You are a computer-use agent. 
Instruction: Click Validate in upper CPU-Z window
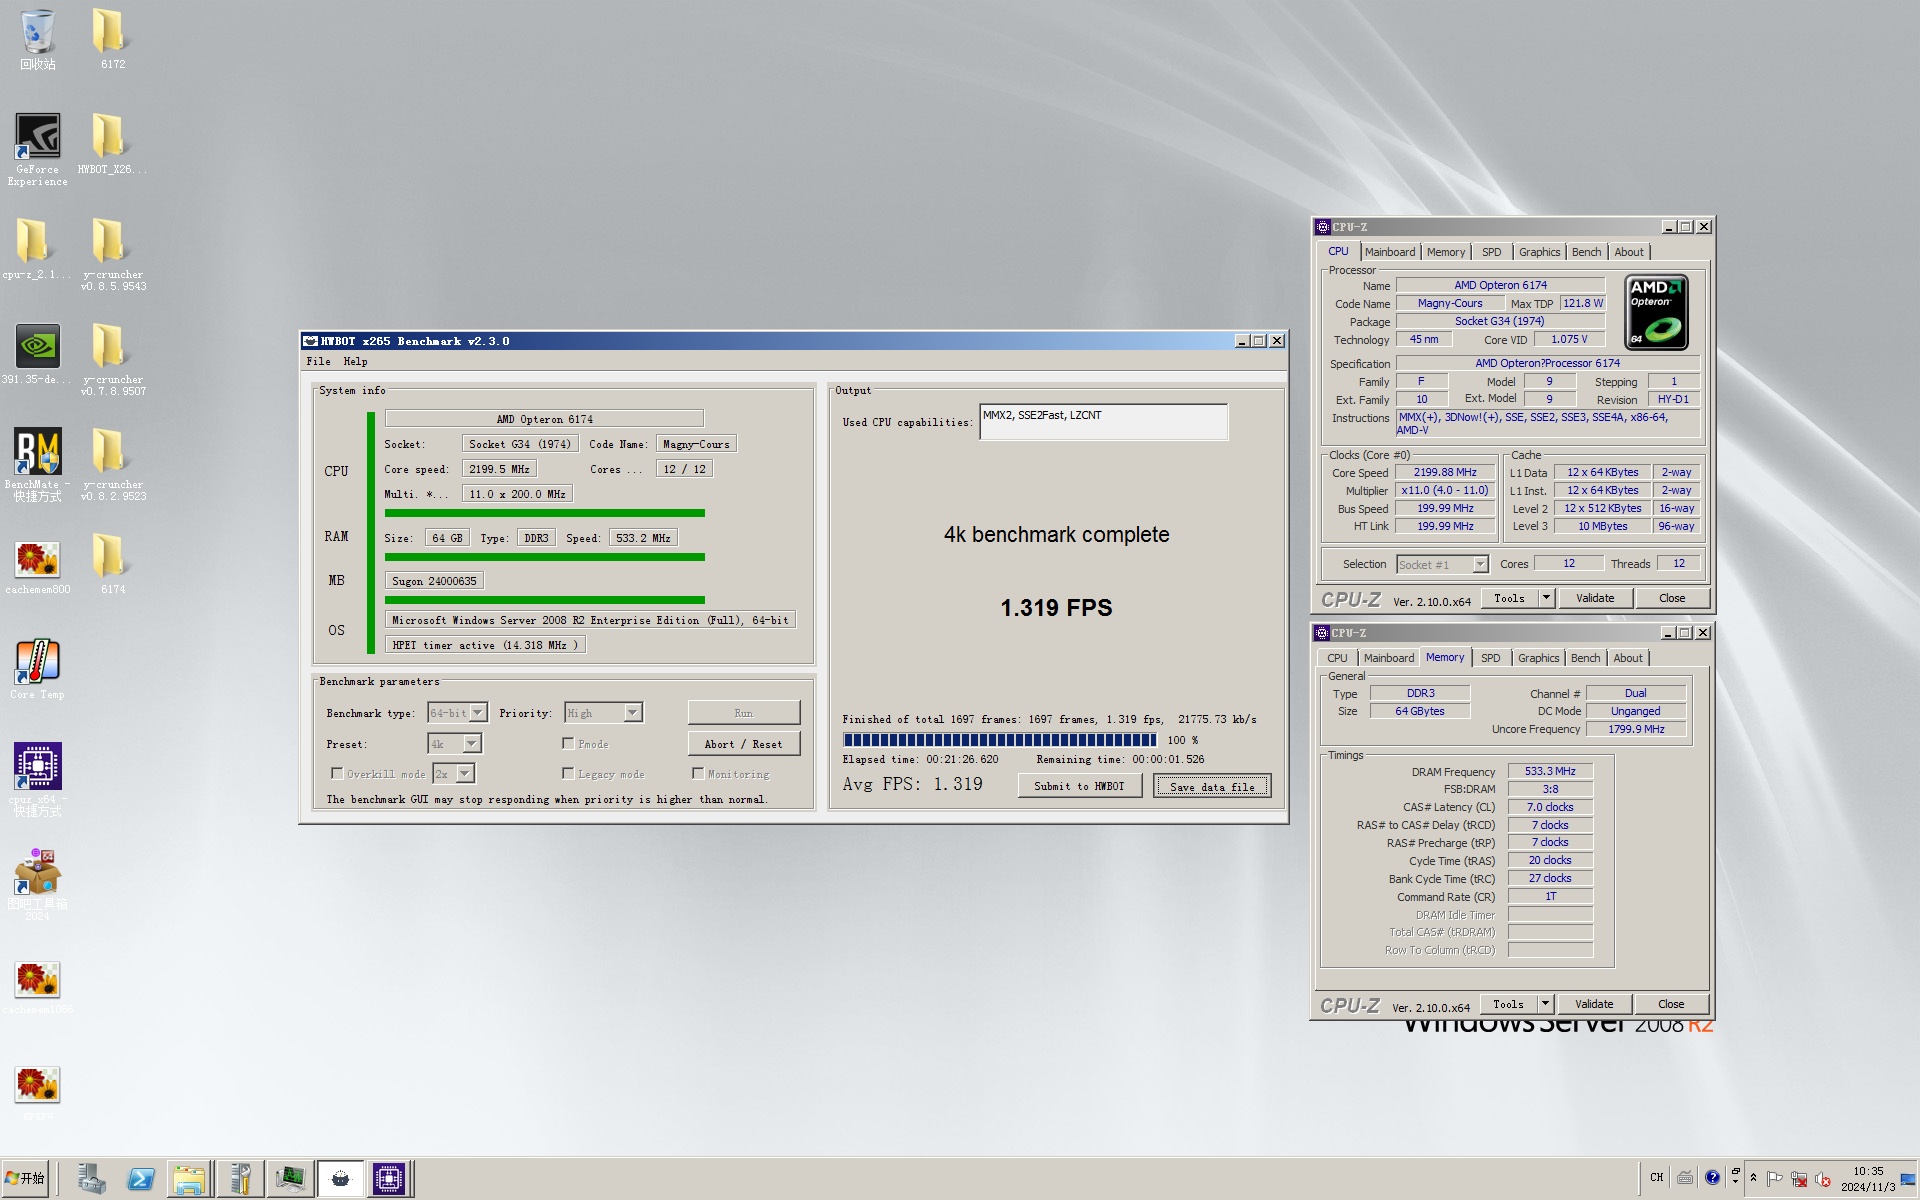click(1595, 598)
